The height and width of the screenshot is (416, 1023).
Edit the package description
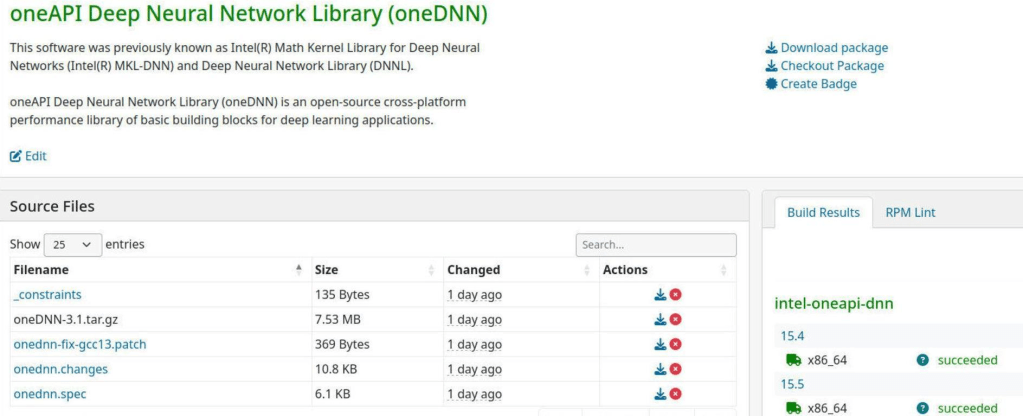tap(29, 156)
